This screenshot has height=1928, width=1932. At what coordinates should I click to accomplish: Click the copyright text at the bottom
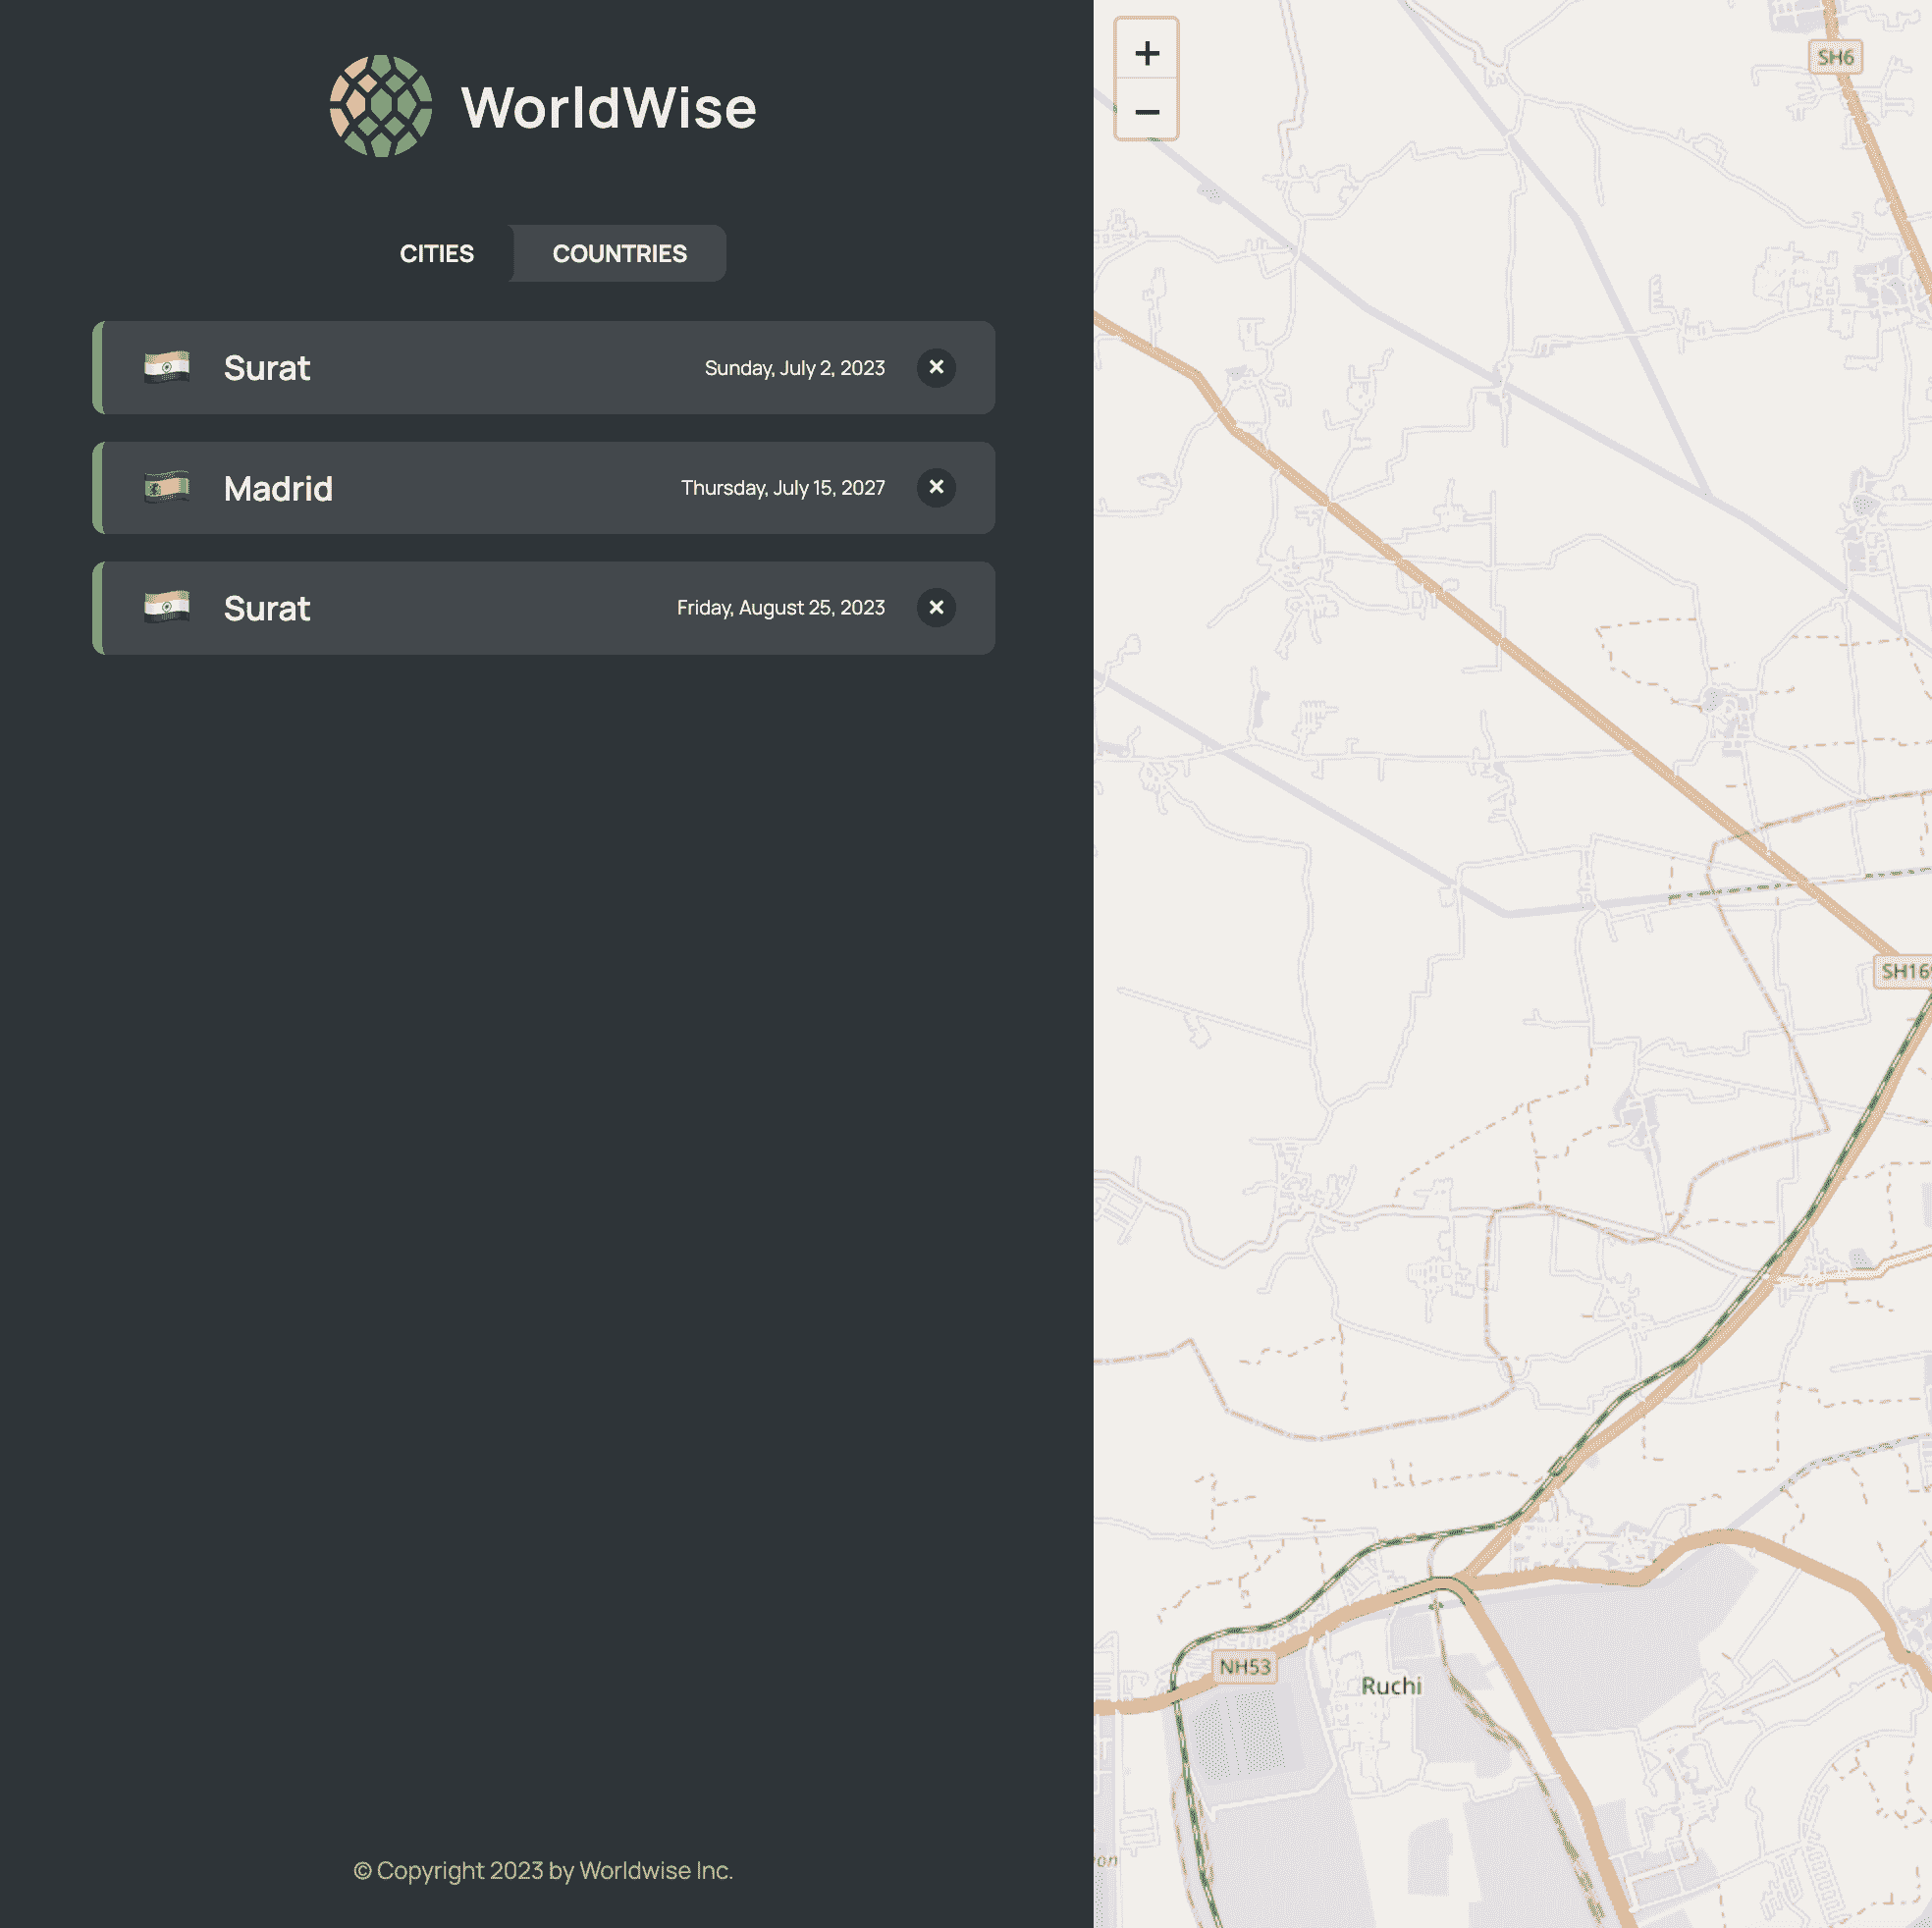543,1871
